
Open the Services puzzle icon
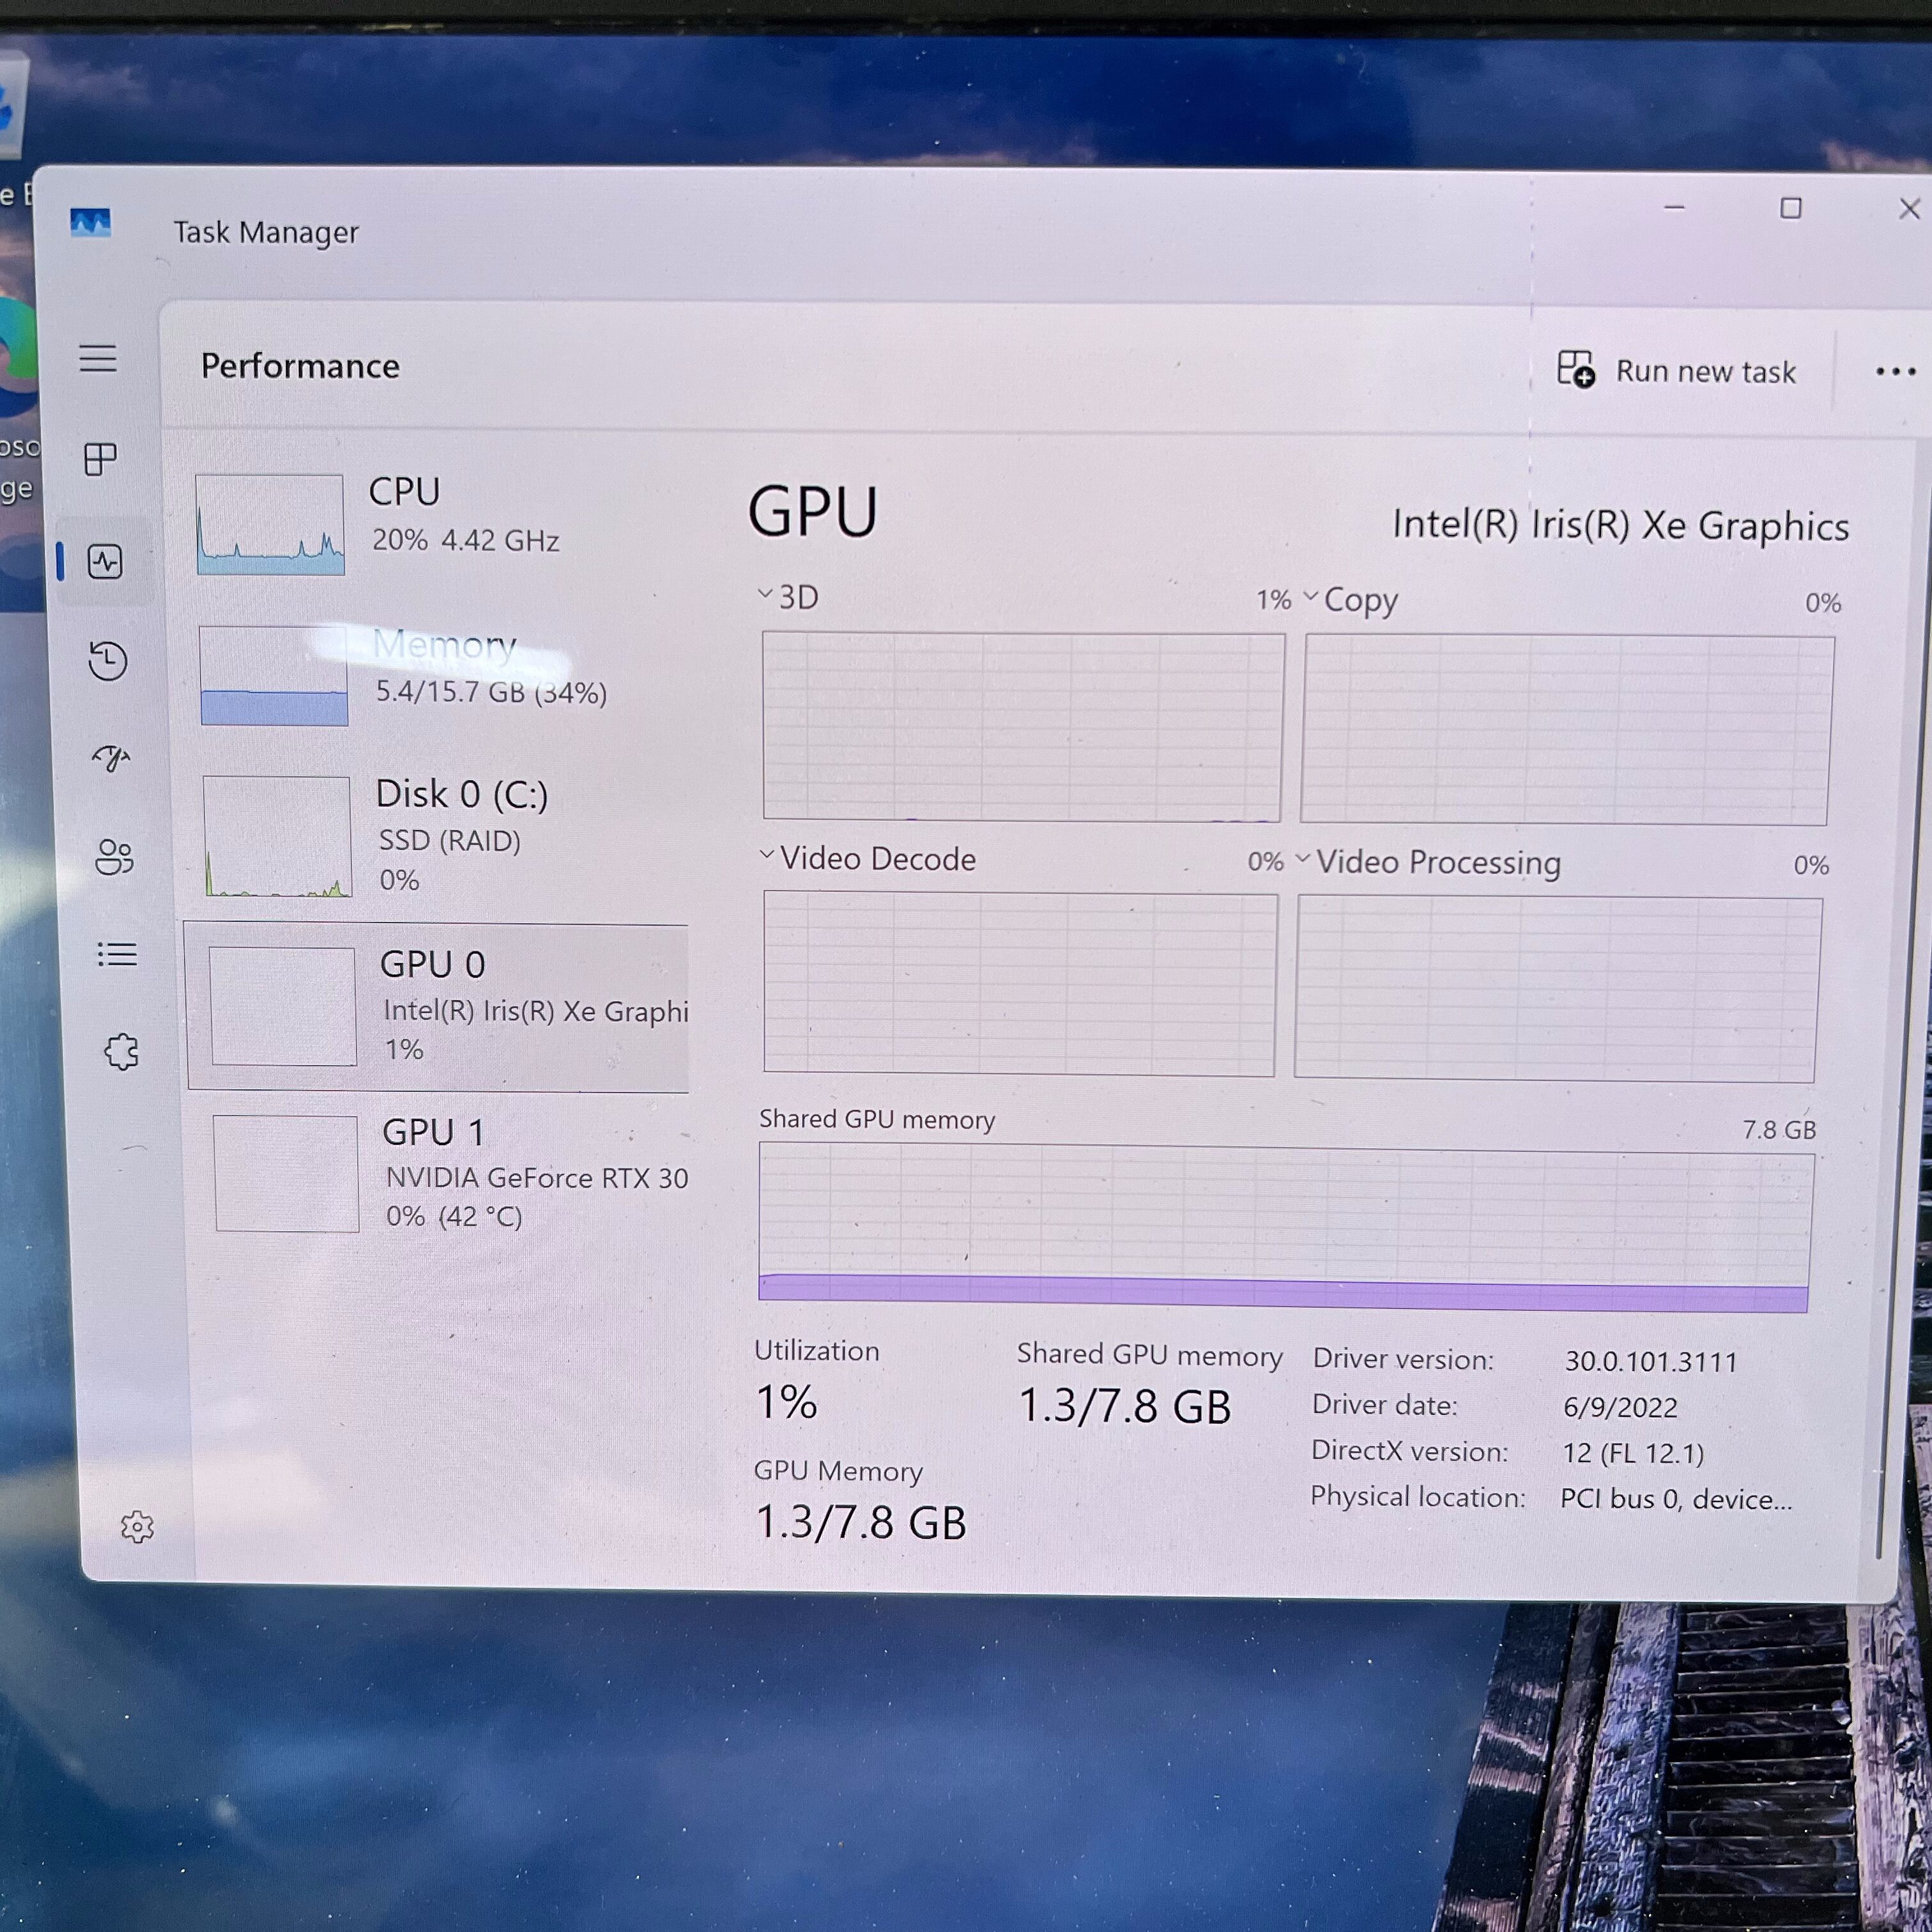pyautogui.click(x=121, y=1052)
